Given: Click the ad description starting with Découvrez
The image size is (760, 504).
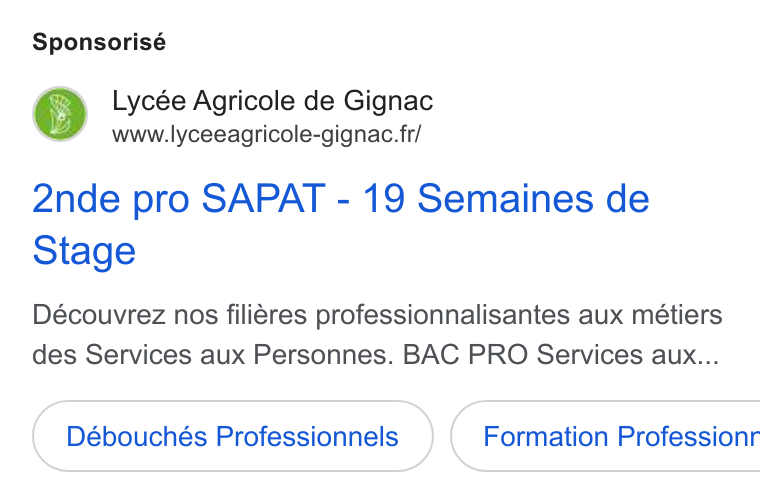Looking at the screenshot, I should (x=377, y=334).
